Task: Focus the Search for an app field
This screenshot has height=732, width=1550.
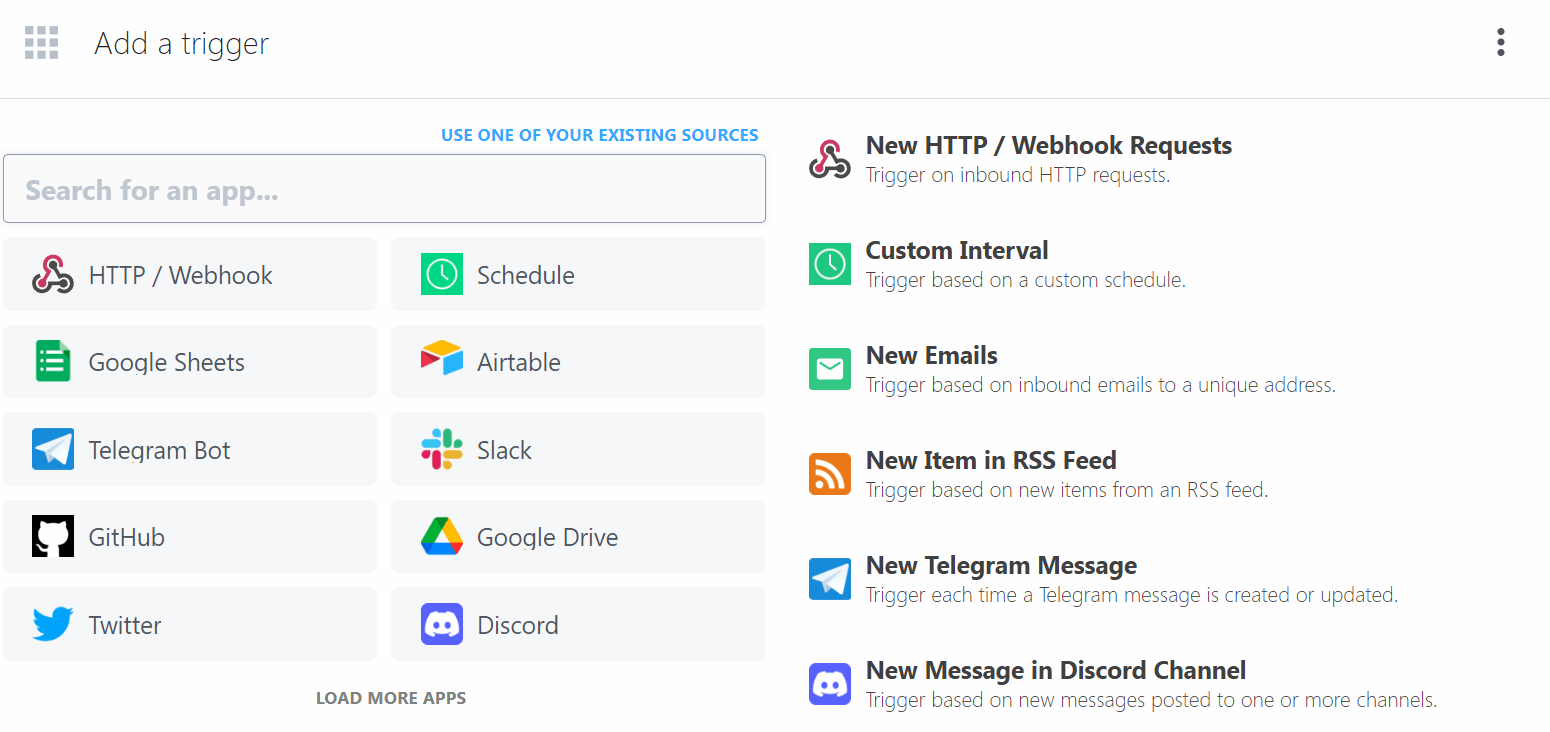Action: [x=384, y=189]
